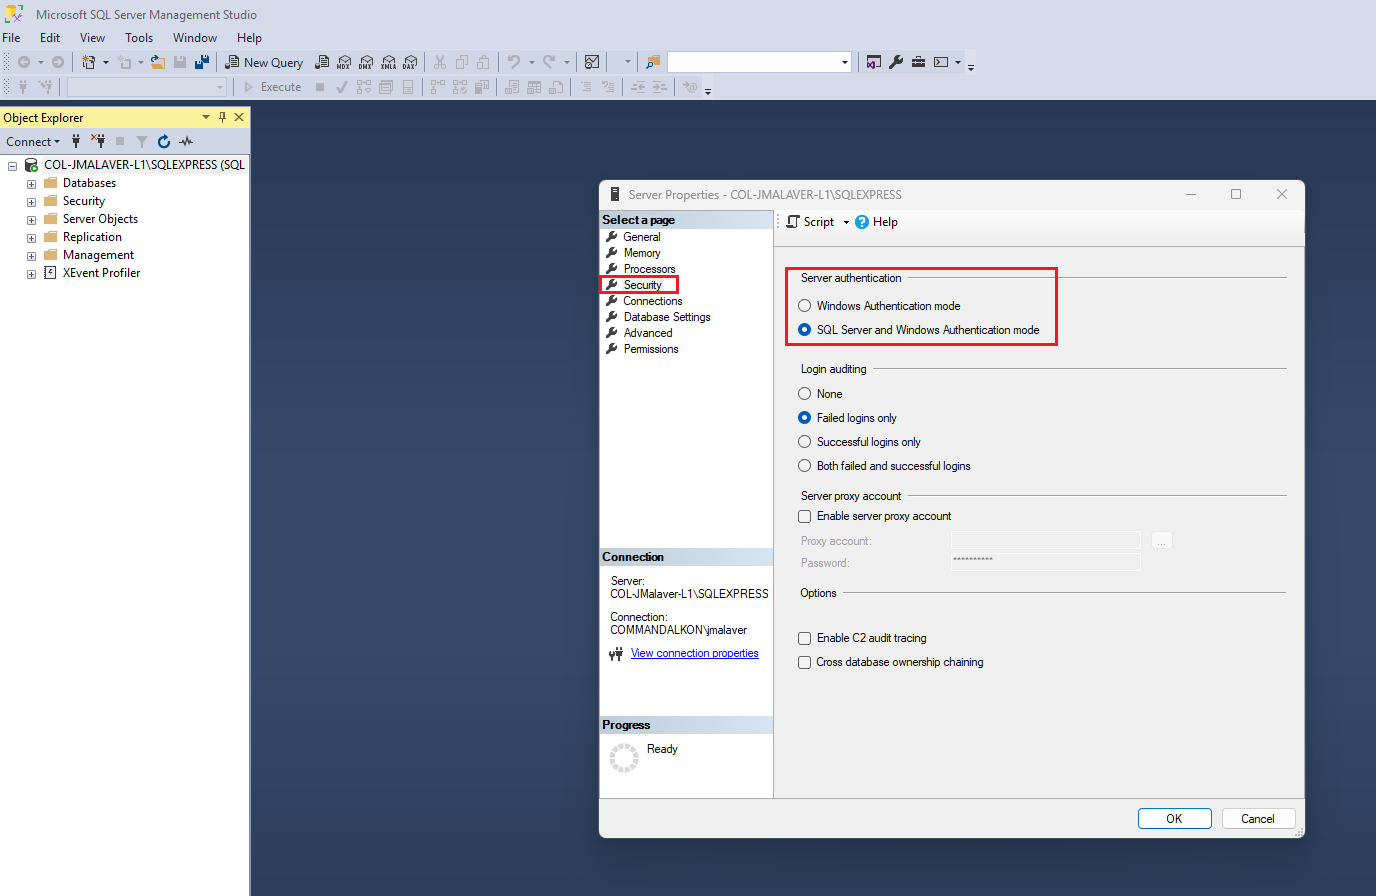Image resolution: width=1376 pixels, height=896 pixels.
Task: Click the Disconnect plug icon with red X
Action: (98, 141)
